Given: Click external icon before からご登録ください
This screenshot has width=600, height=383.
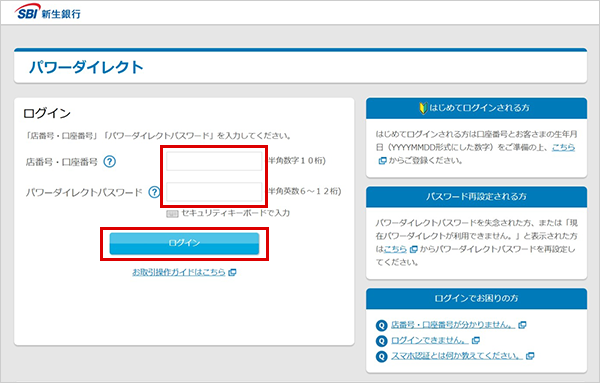Looking at the screenshot, I should [382, 161].
